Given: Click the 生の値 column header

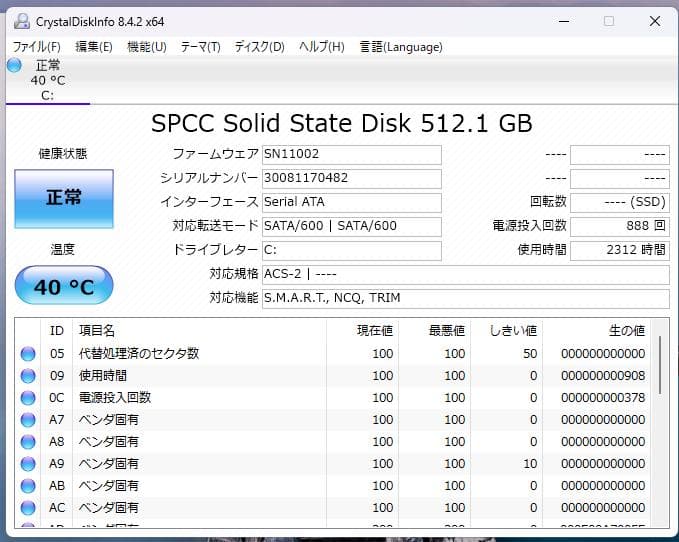Looking at the screenshot, I should point(596,331).
